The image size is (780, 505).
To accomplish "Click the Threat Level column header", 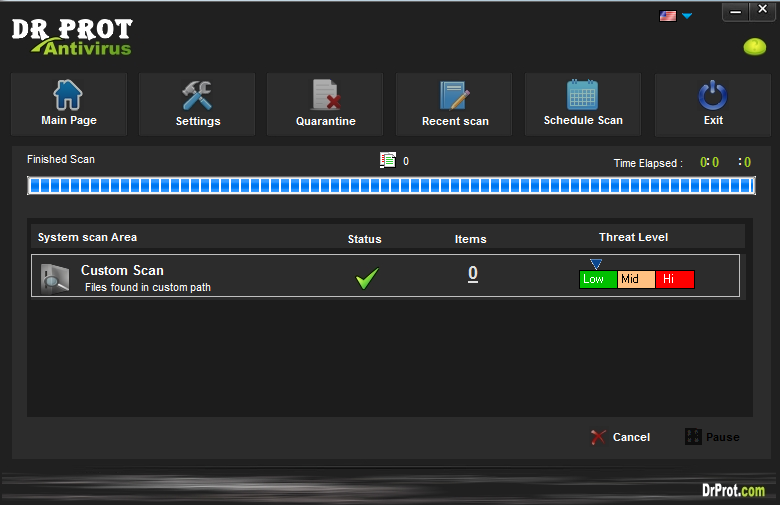I will [633, 237].
